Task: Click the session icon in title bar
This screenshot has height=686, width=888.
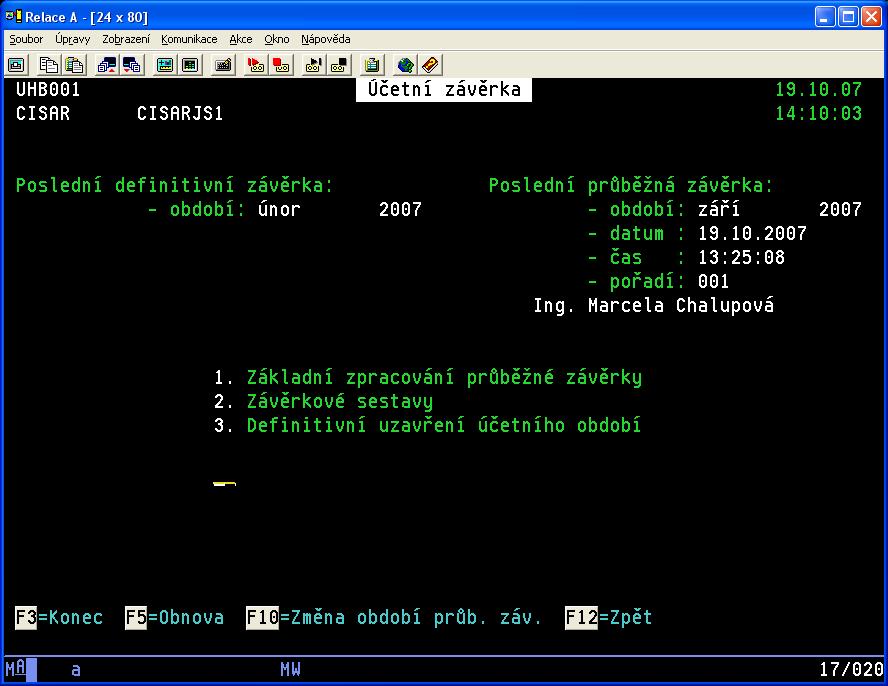Action: coord(13,16)
